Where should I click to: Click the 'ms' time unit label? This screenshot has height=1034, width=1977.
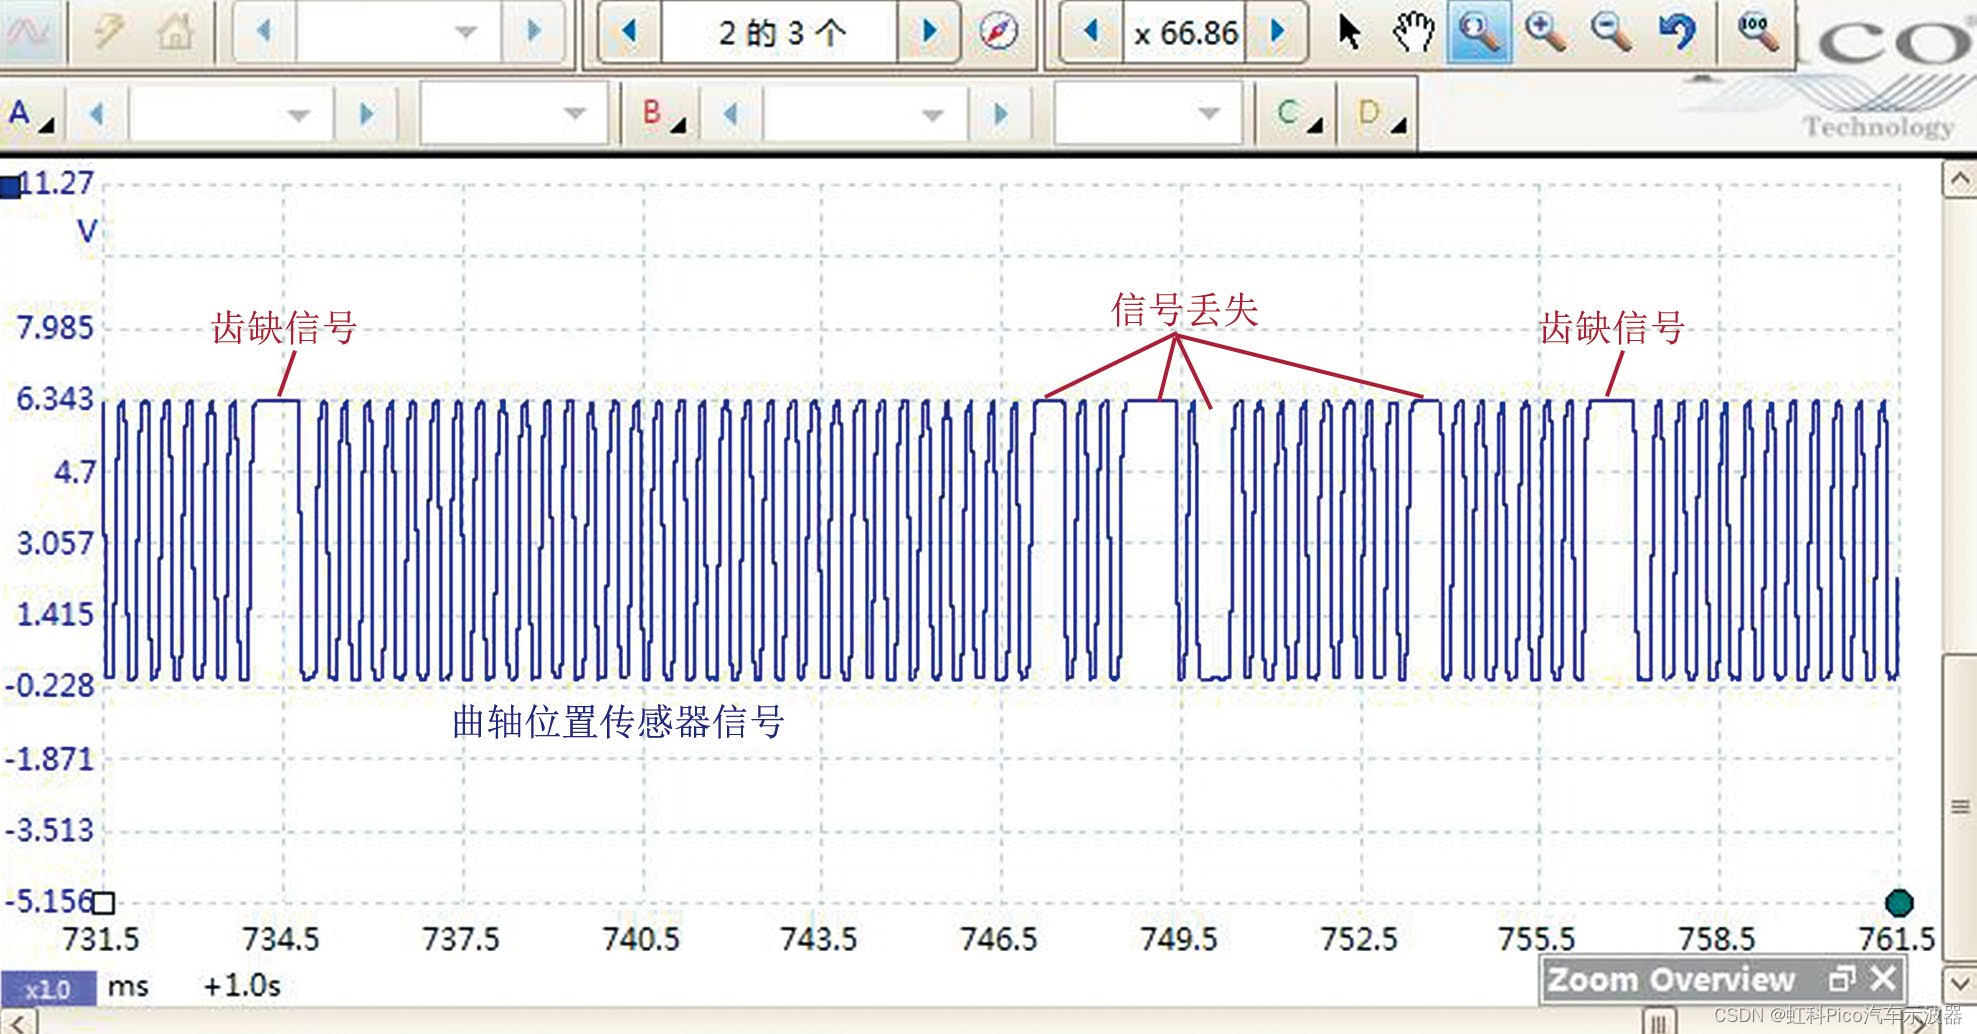coord(128,987)
